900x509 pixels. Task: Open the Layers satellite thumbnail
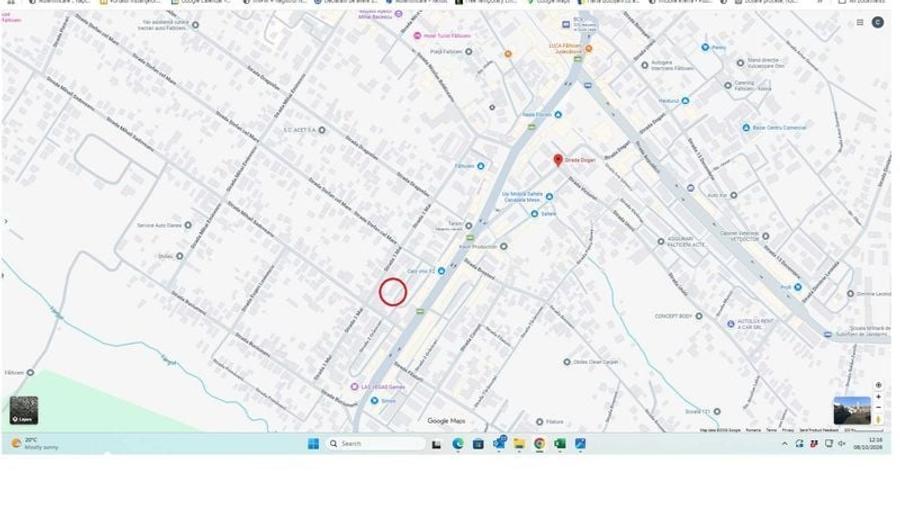click(x=24, y=410)
